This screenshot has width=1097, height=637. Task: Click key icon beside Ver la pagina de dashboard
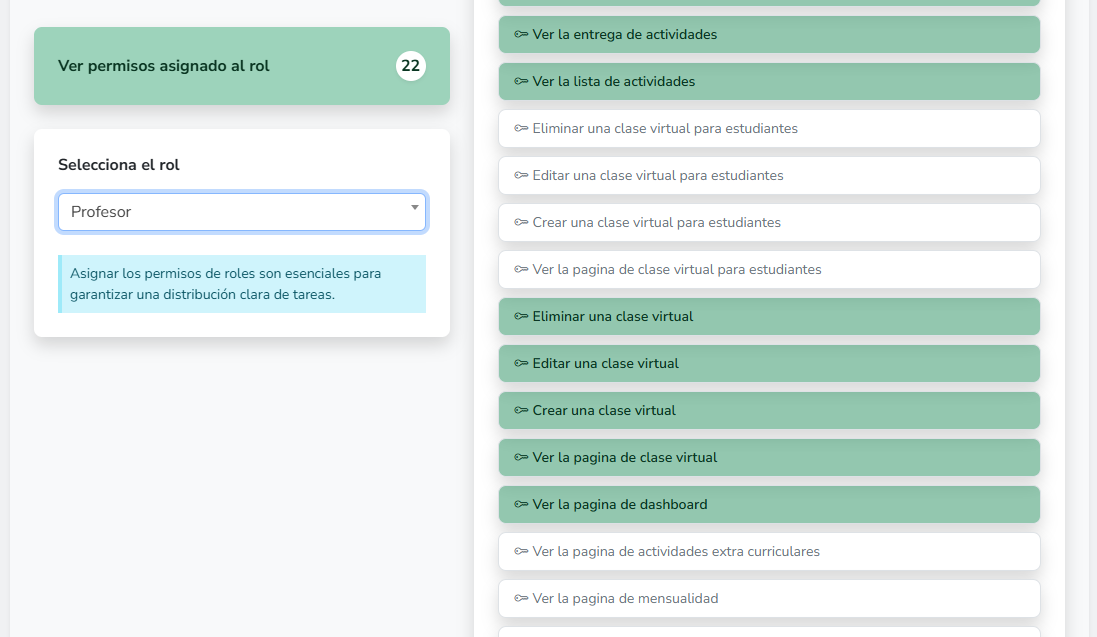521,504
